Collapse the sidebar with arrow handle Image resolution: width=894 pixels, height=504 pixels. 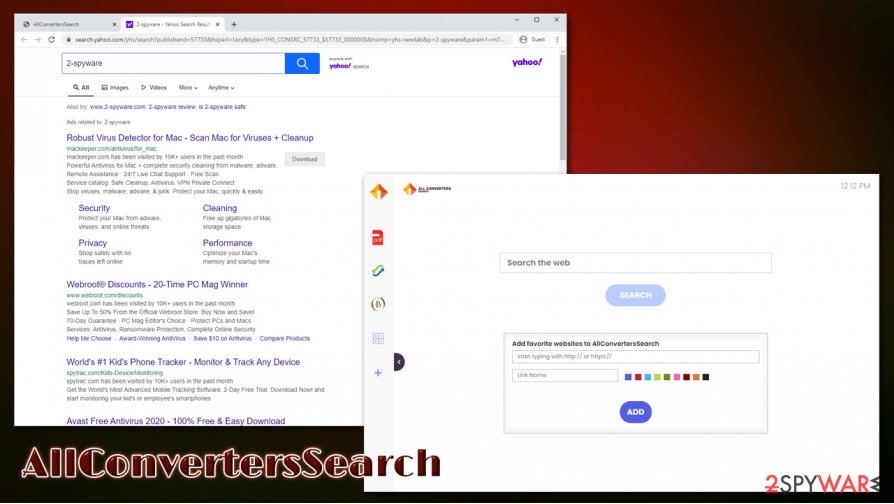[x=399, y=361]
